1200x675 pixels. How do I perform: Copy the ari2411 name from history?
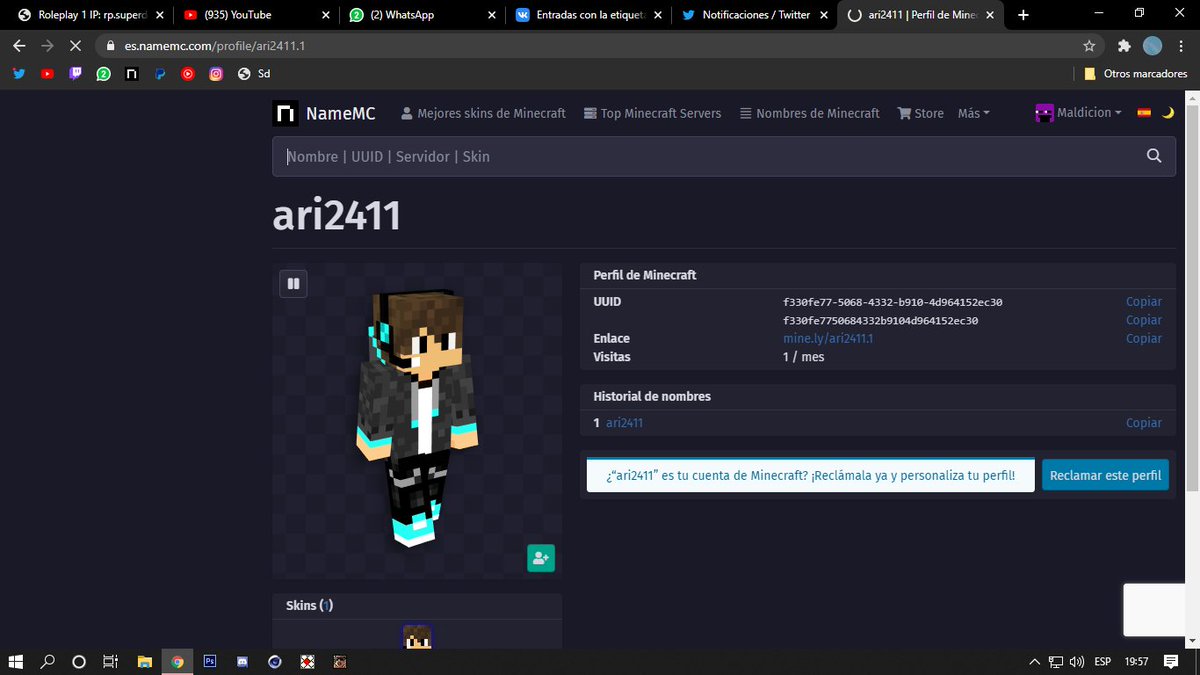1143,423
